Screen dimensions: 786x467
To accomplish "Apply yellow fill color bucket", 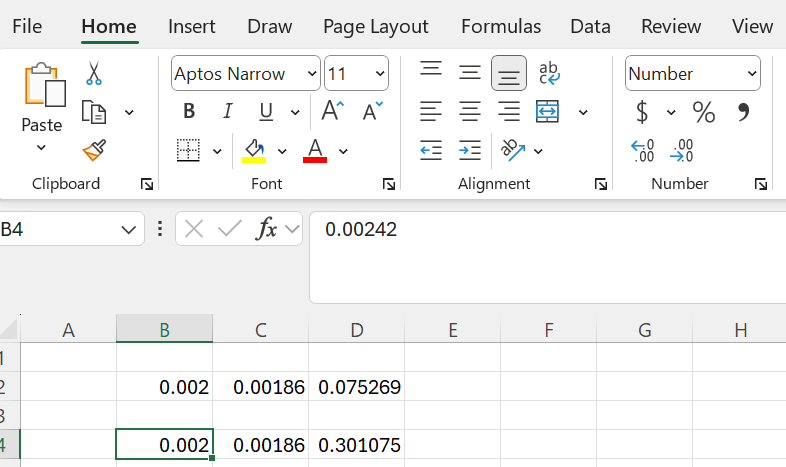I will pyautogui.click(x=254, y=150).
